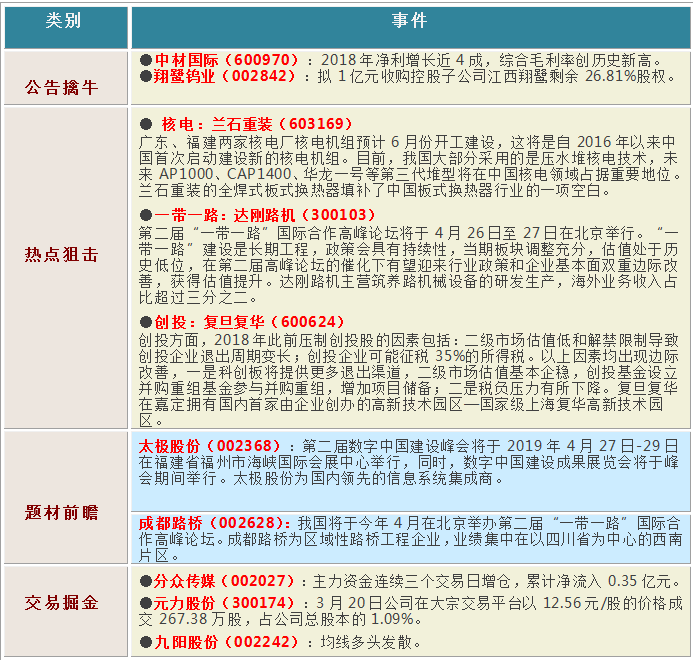
Task: Click text 主力资金连续三个交易日增仓
Action: click(x=411, y=581)
